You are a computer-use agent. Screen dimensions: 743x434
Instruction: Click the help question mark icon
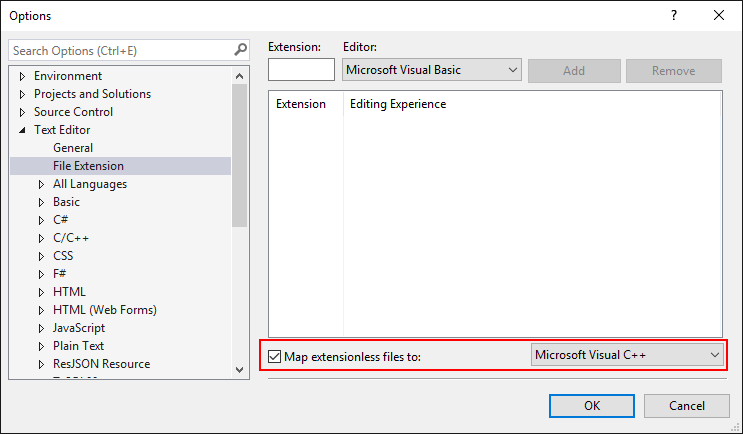[673, 15]
